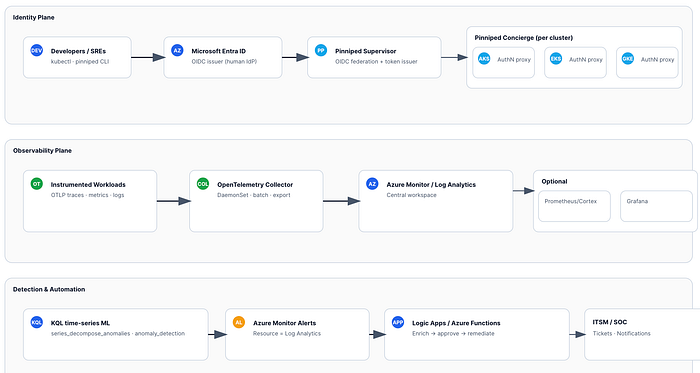Click the orange AL icon on Azure Monitor Alerts
This screenshot has width=700, height=373.
[239, 322]
